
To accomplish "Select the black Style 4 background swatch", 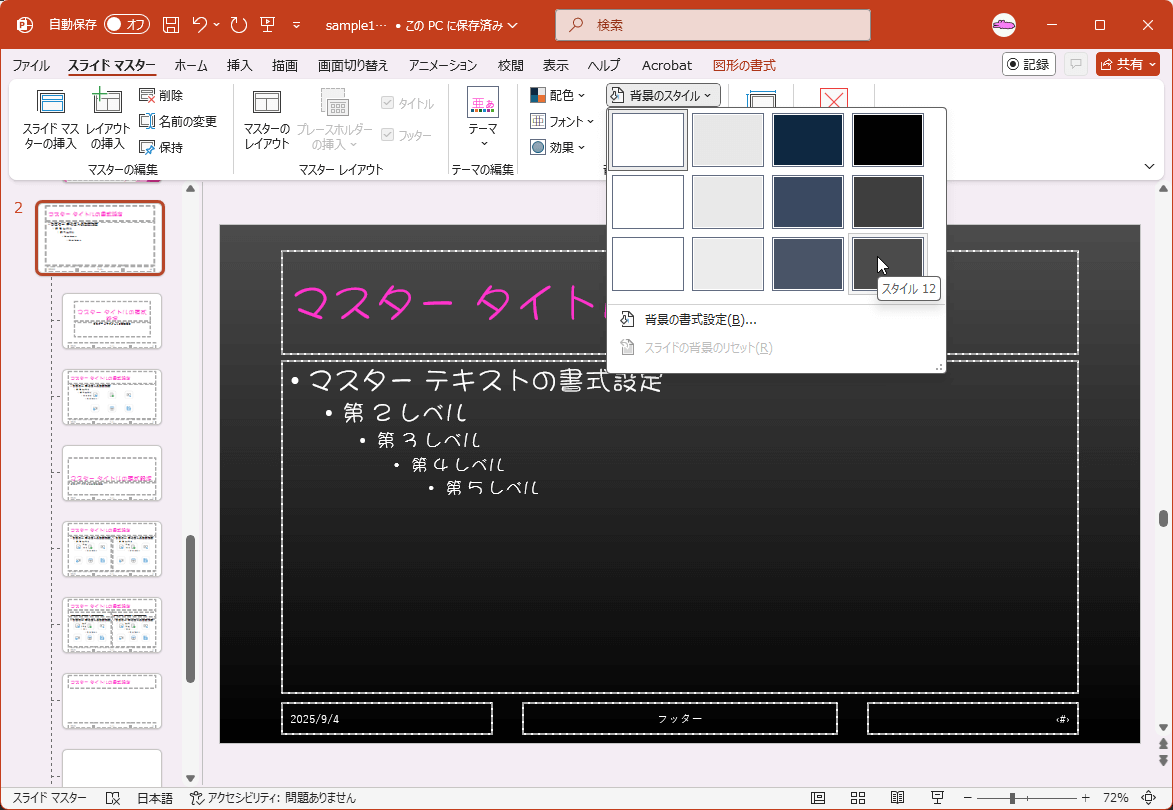I will pyautogui.click(x=886, y=139).
